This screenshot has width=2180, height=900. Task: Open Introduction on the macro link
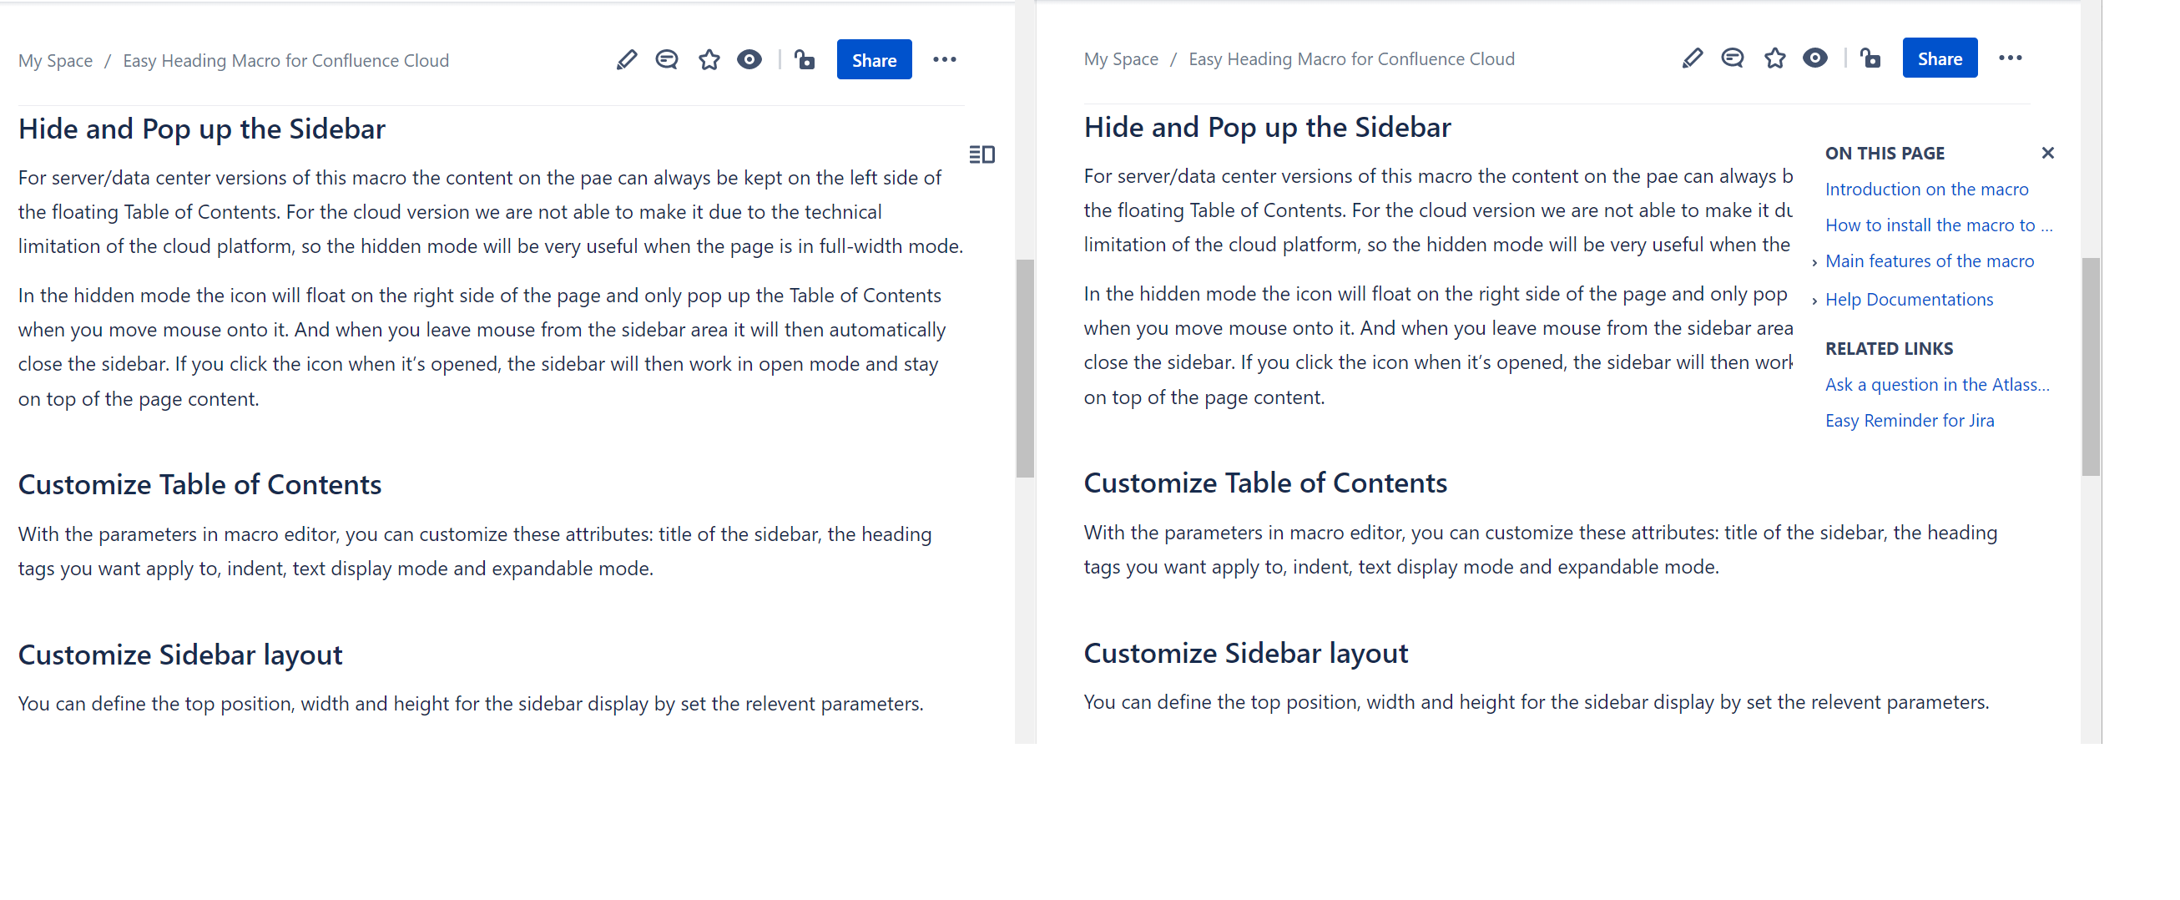point(1926,189)
